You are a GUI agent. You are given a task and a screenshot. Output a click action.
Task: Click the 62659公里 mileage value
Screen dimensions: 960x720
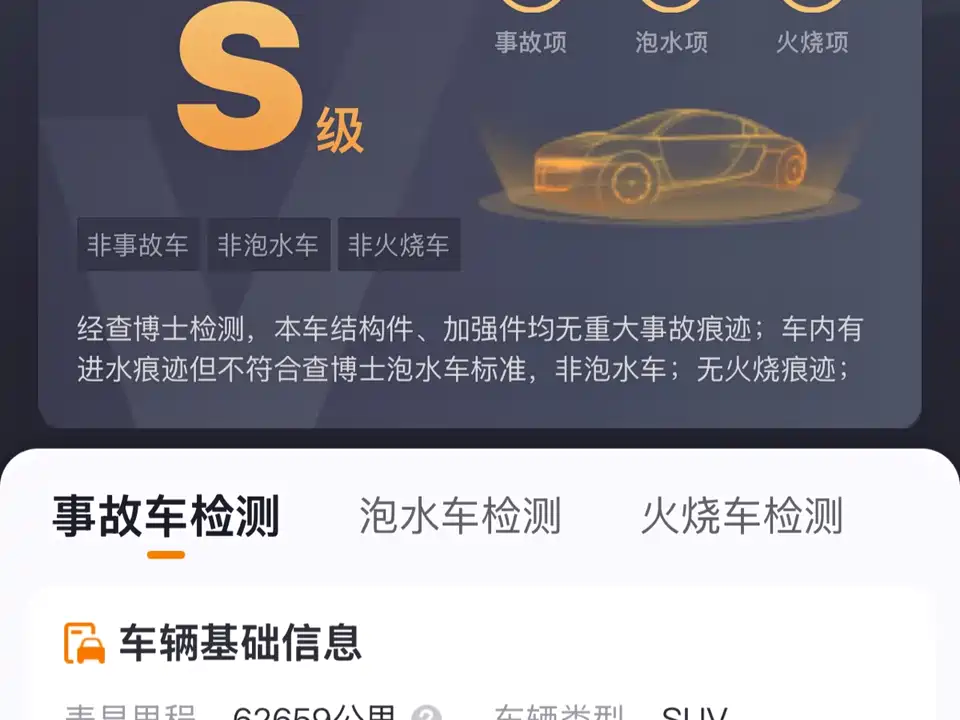click(313, 713)
